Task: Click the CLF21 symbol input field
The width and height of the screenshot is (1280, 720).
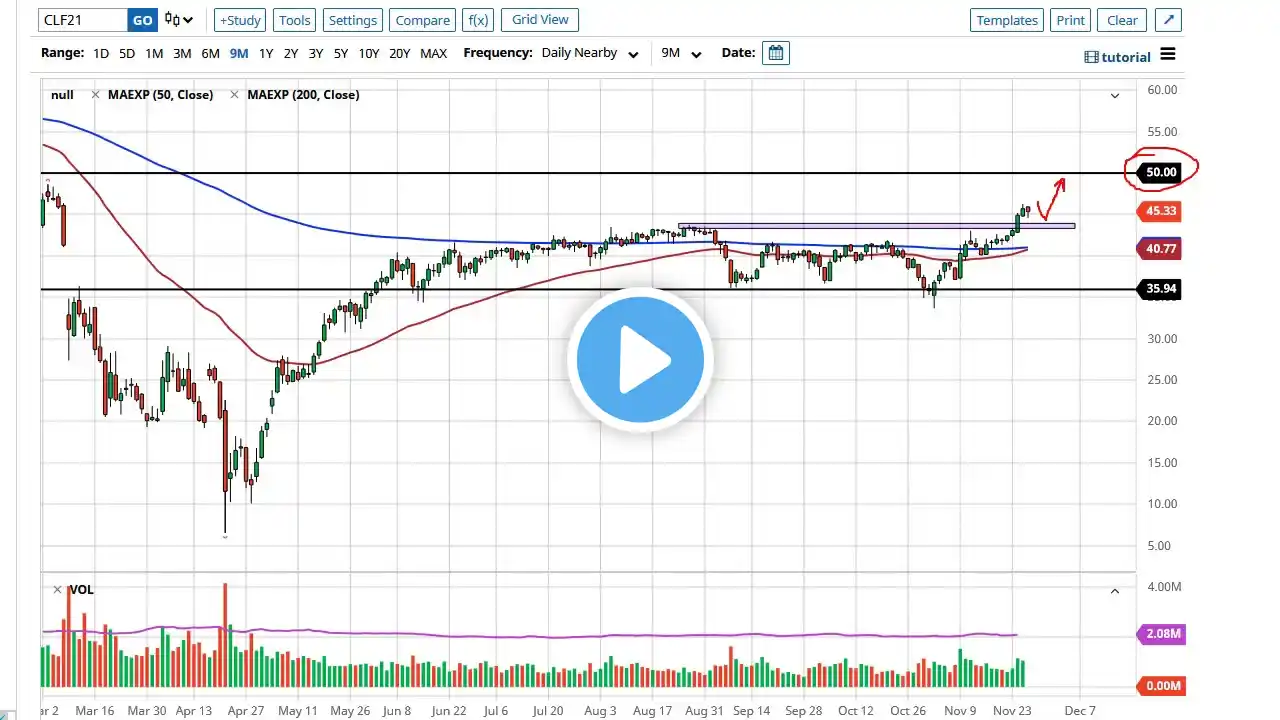Action: [x=83, y=20]
